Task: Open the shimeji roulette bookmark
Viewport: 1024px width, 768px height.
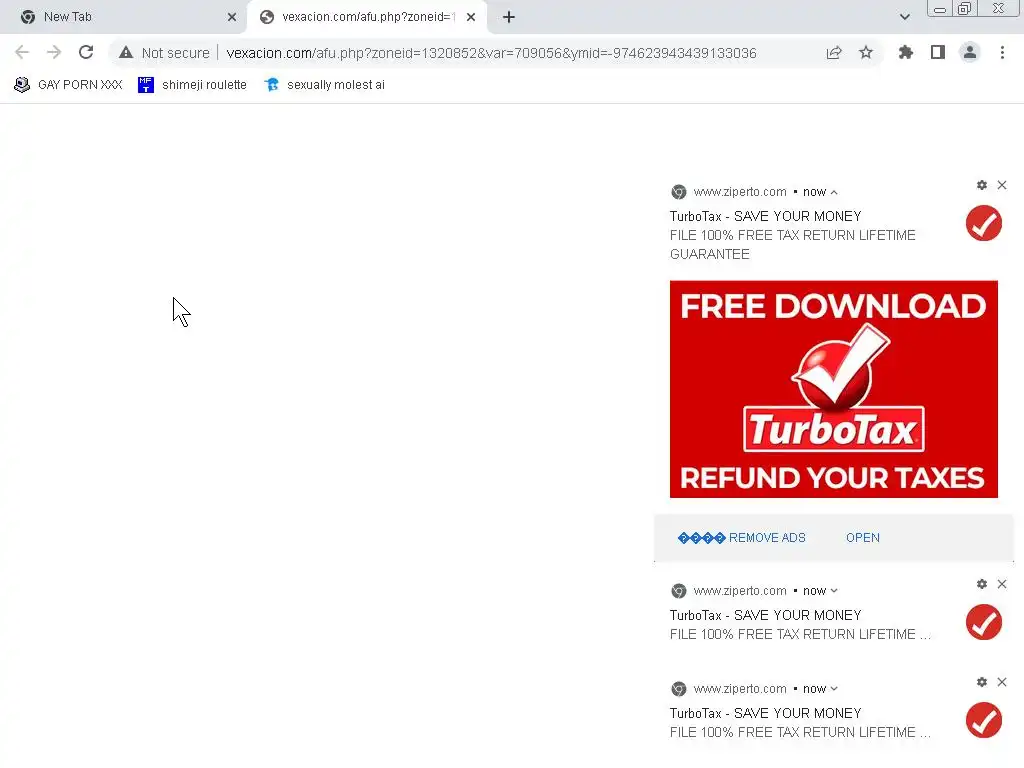Action: click(192, 85)
